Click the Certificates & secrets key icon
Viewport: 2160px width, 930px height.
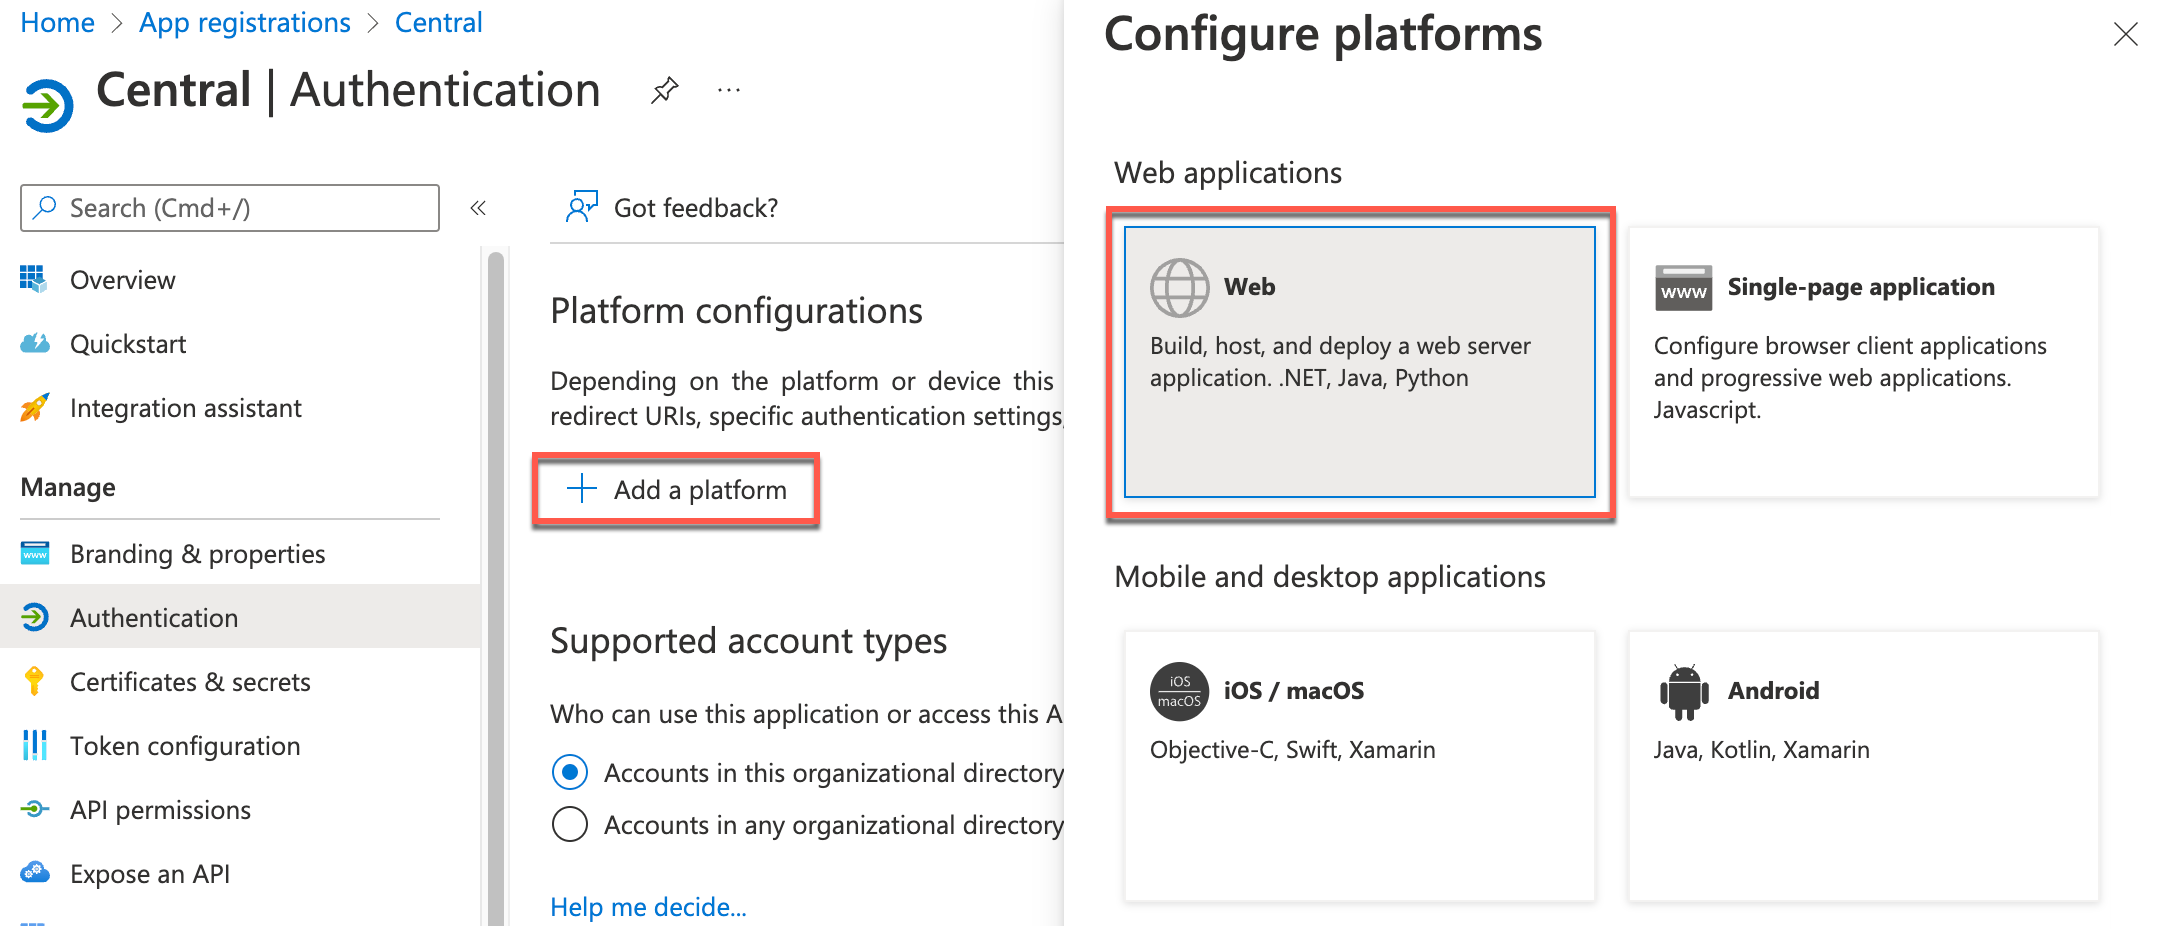(x=34, y=681)
